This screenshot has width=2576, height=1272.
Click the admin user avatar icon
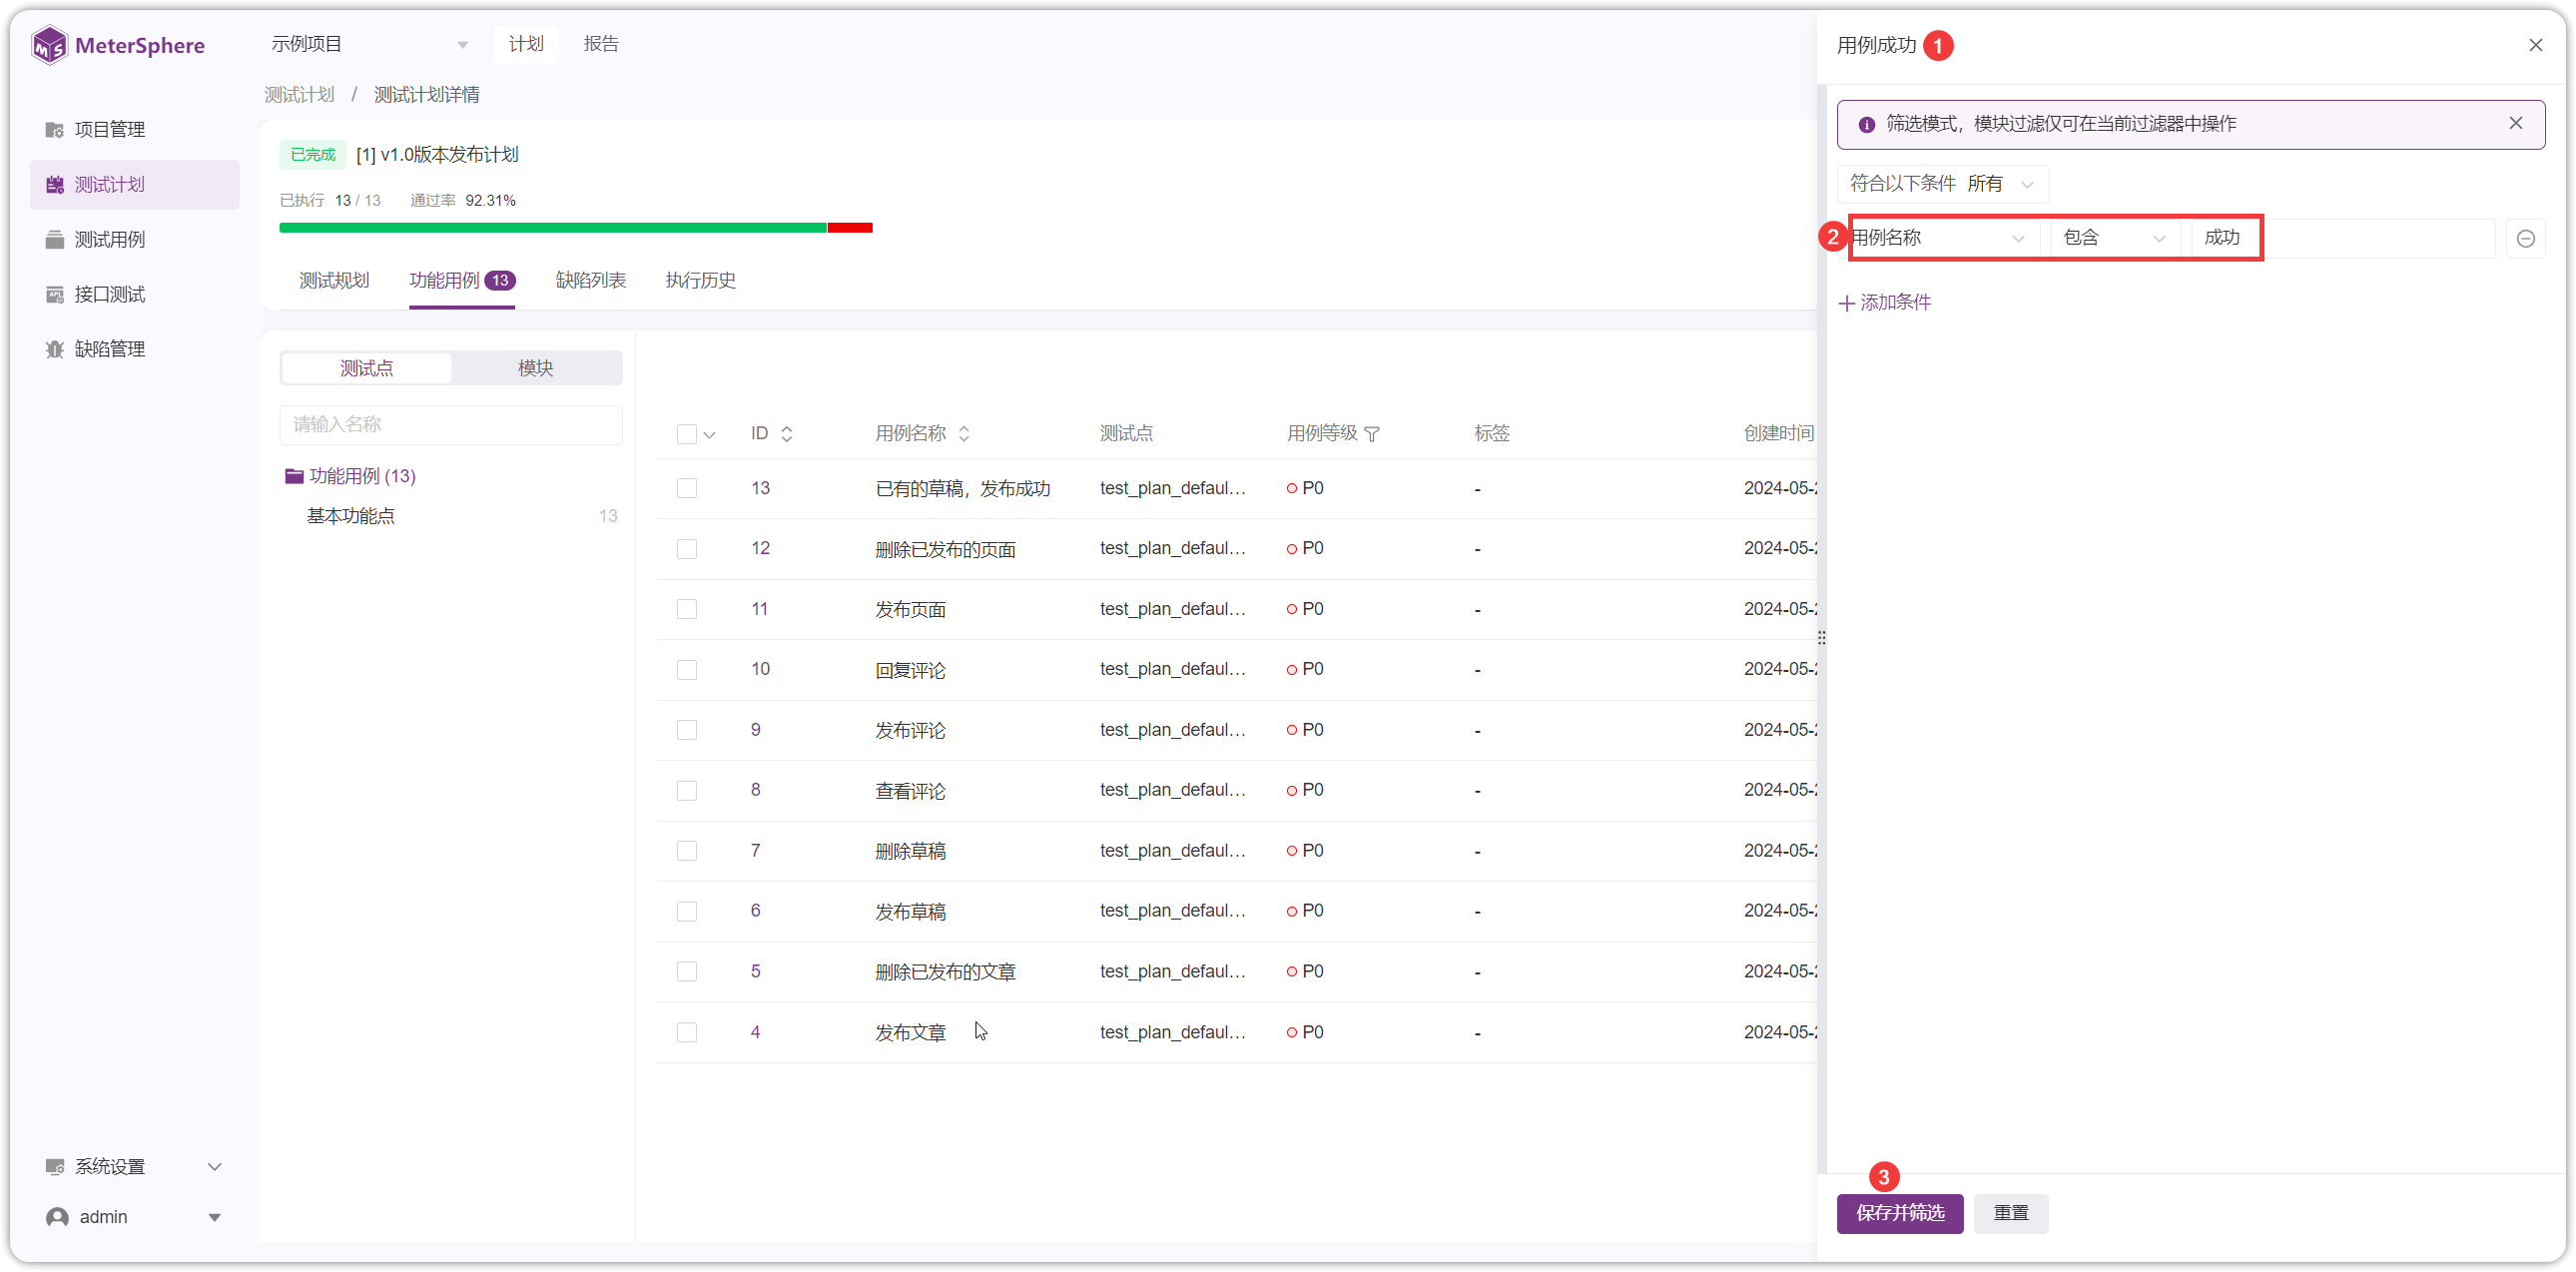tap(58, 1217)
